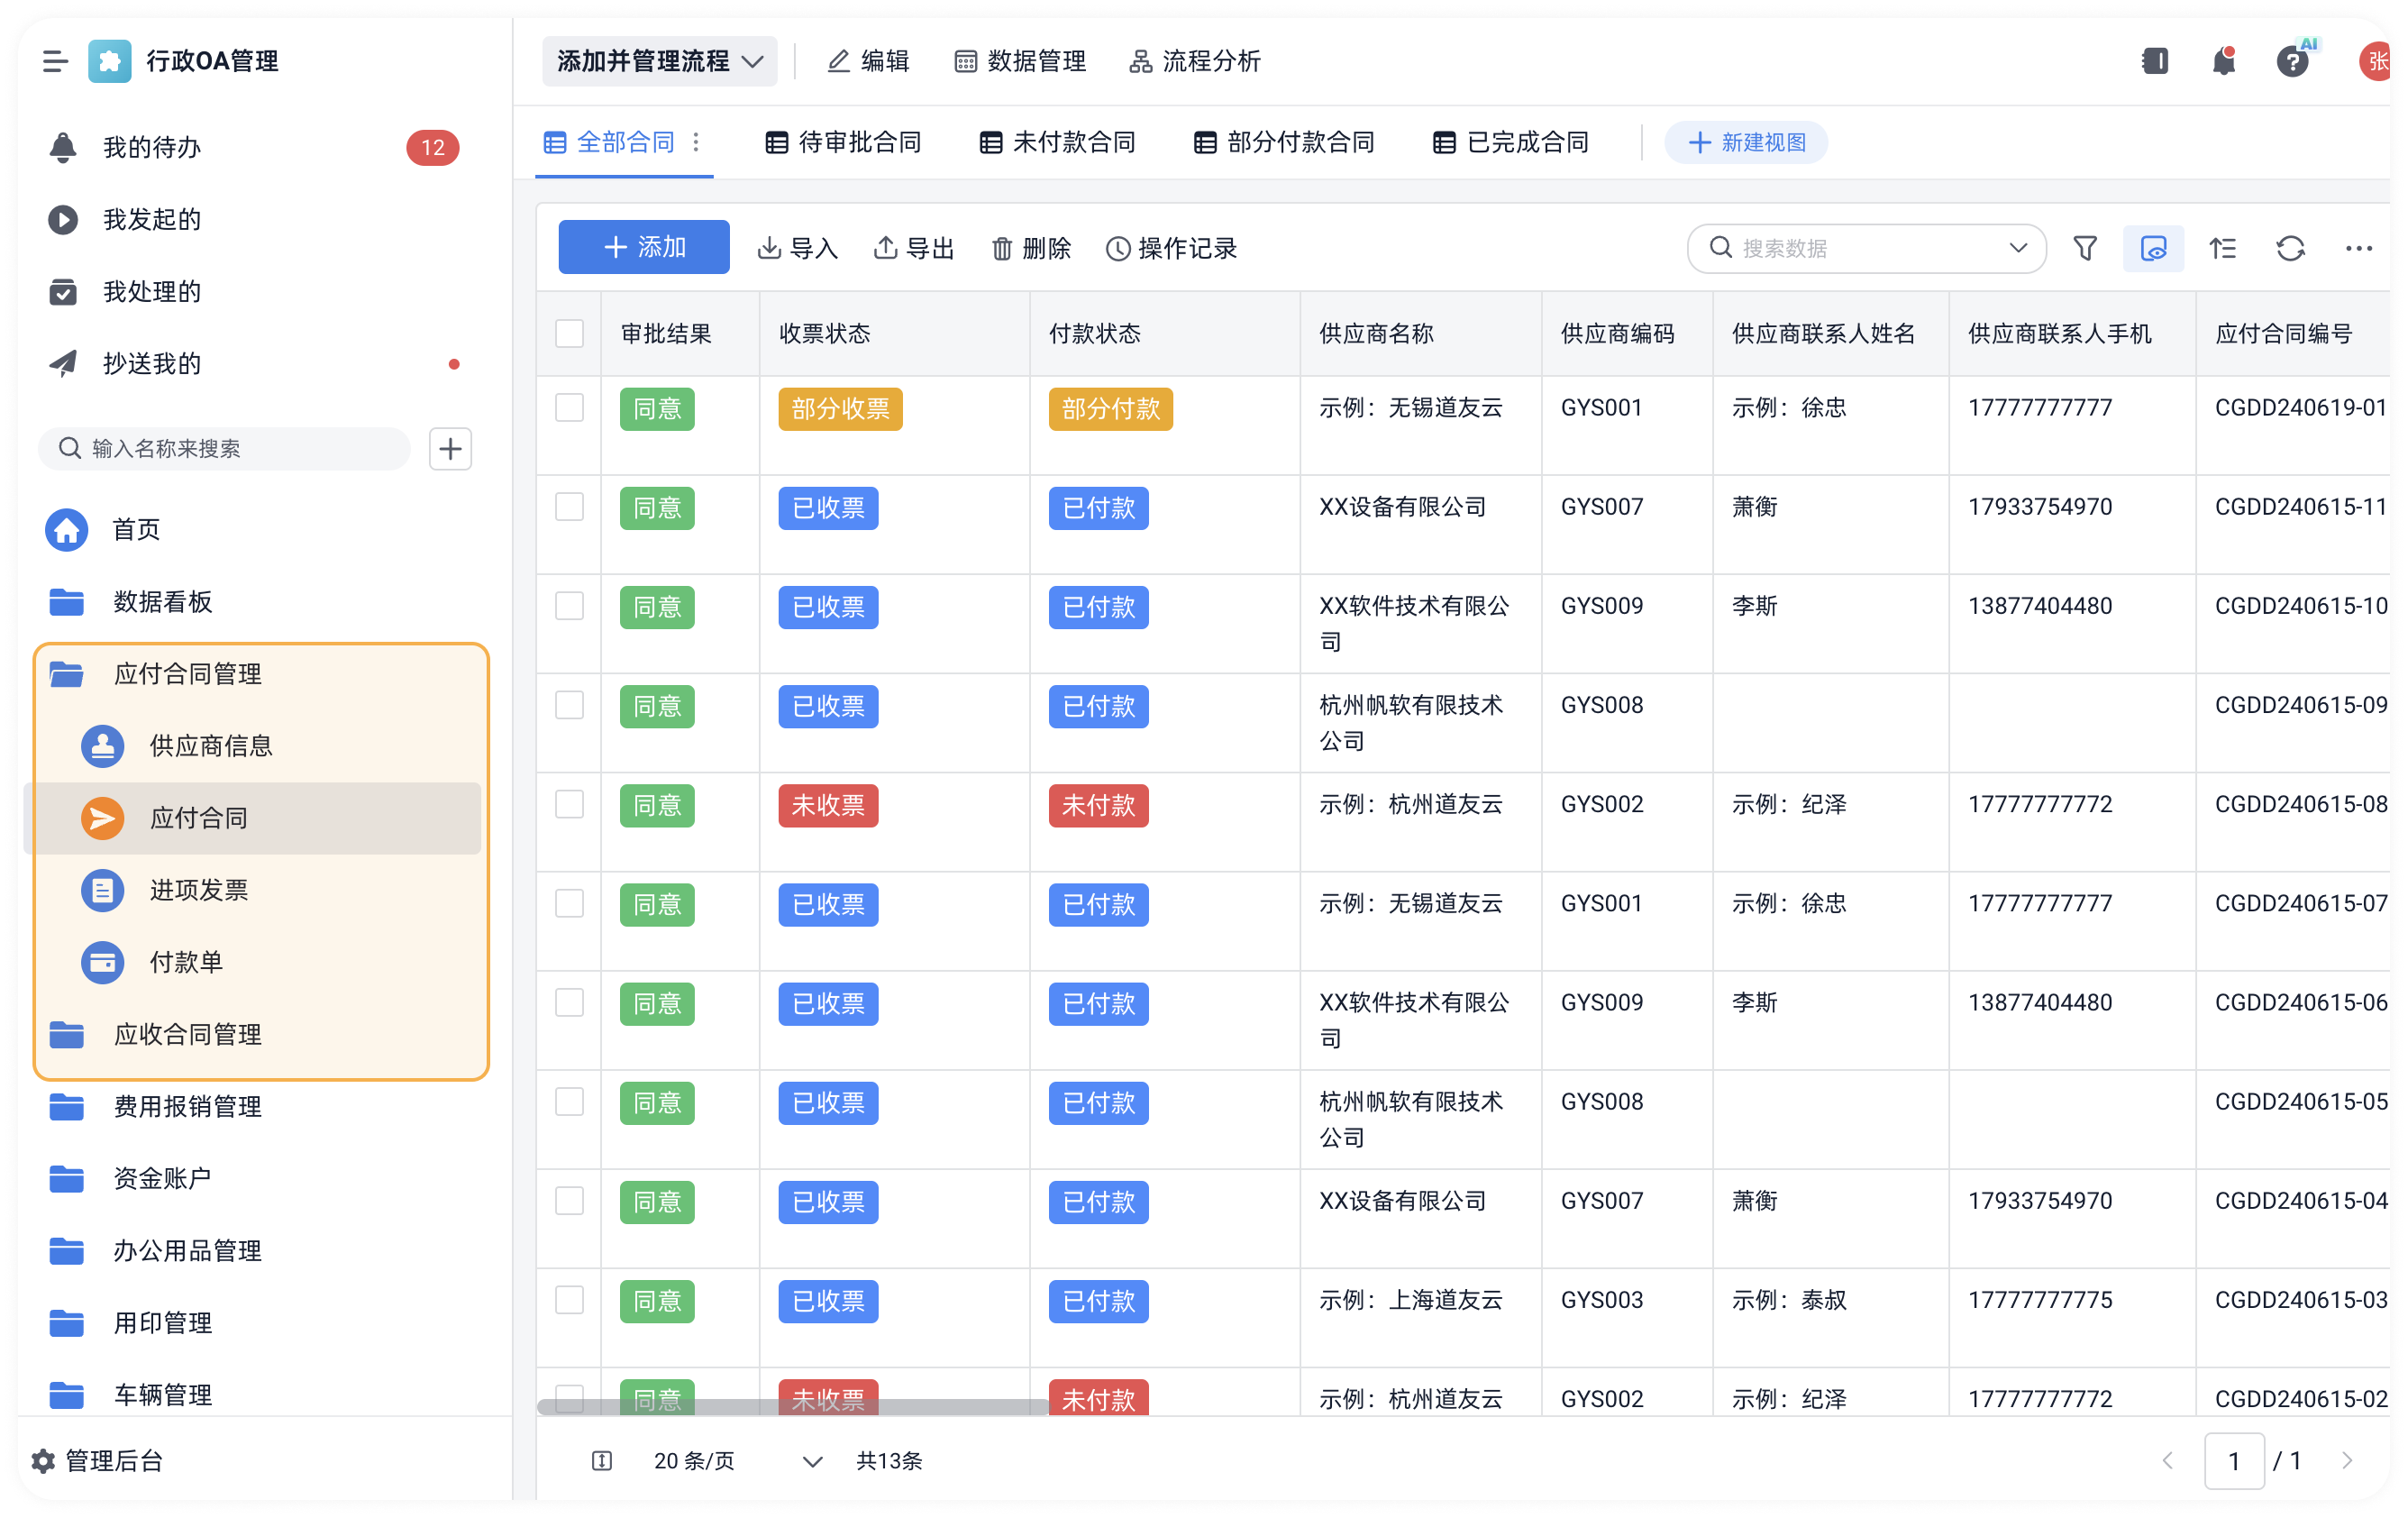Check the first row 无锡道友云 checkbox
This screenshot has width=2408, height=1518.
coord(569,408)
